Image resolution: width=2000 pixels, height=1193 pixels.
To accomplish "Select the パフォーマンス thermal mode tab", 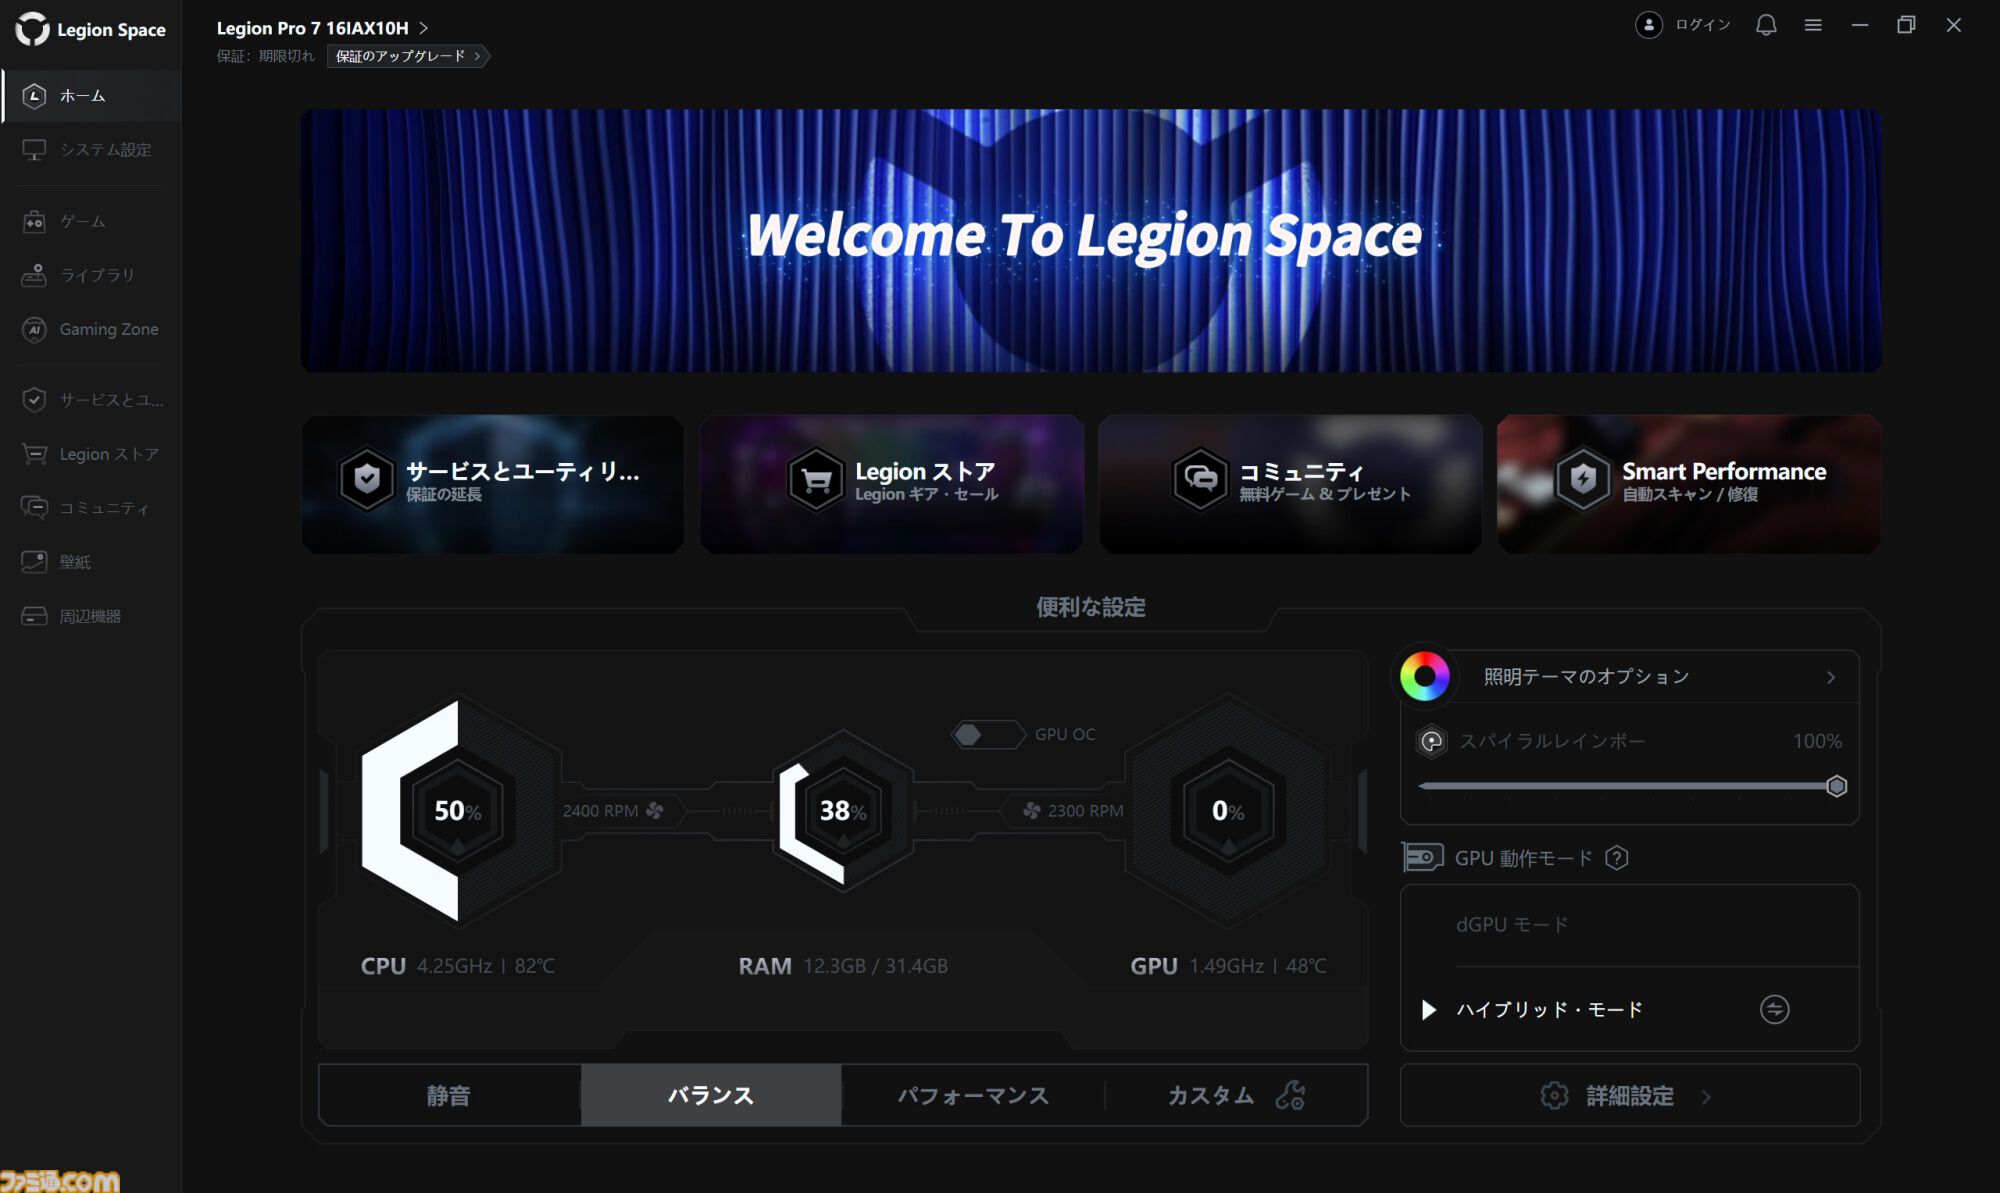I will (x=973, y=1095).
